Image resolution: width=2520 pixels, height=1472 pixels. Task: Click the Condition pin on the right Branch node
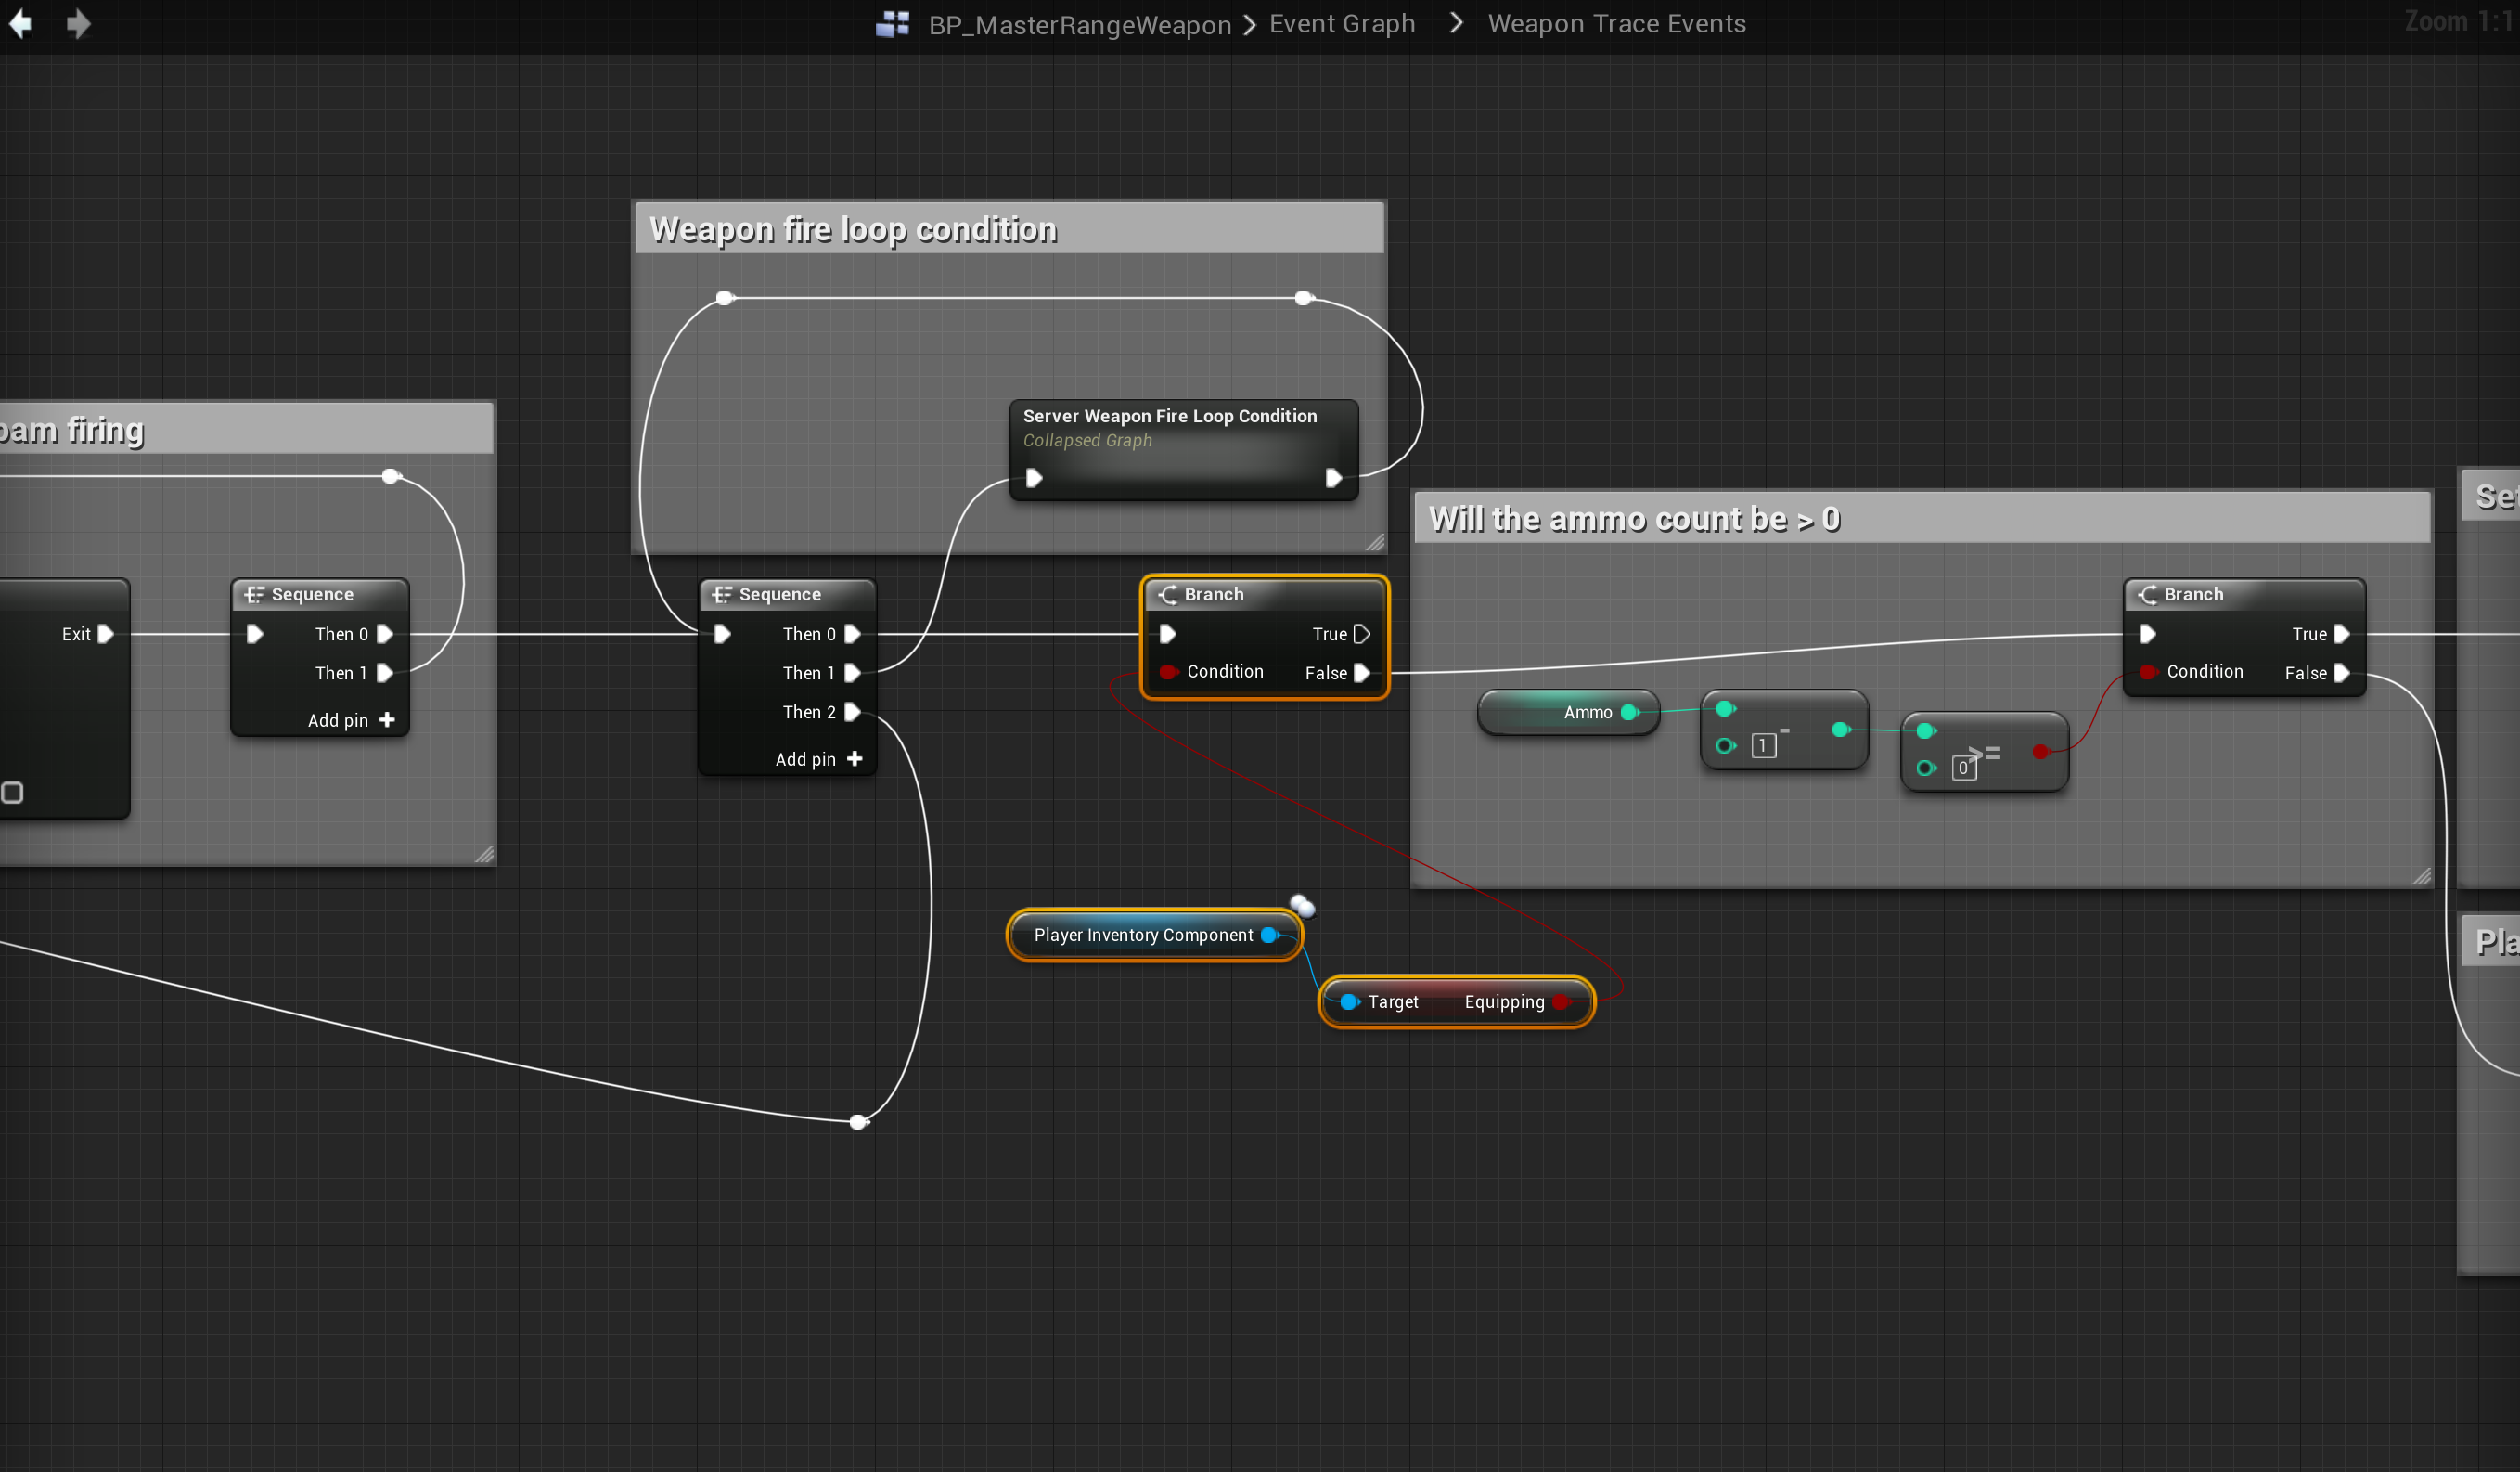[2147, 672]
